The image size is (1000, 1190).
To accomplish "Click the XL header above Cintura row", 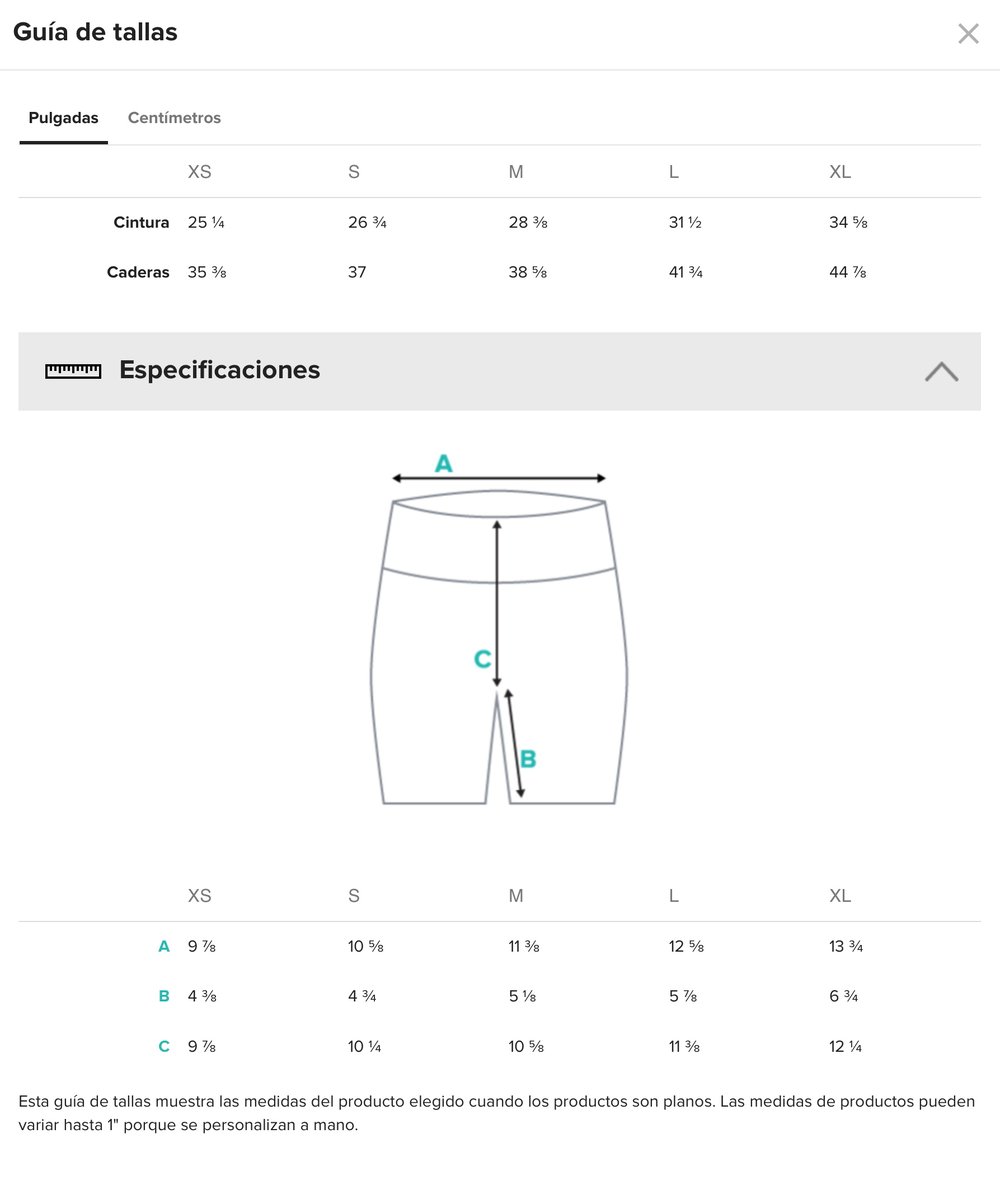I will [x=840, y=172].
